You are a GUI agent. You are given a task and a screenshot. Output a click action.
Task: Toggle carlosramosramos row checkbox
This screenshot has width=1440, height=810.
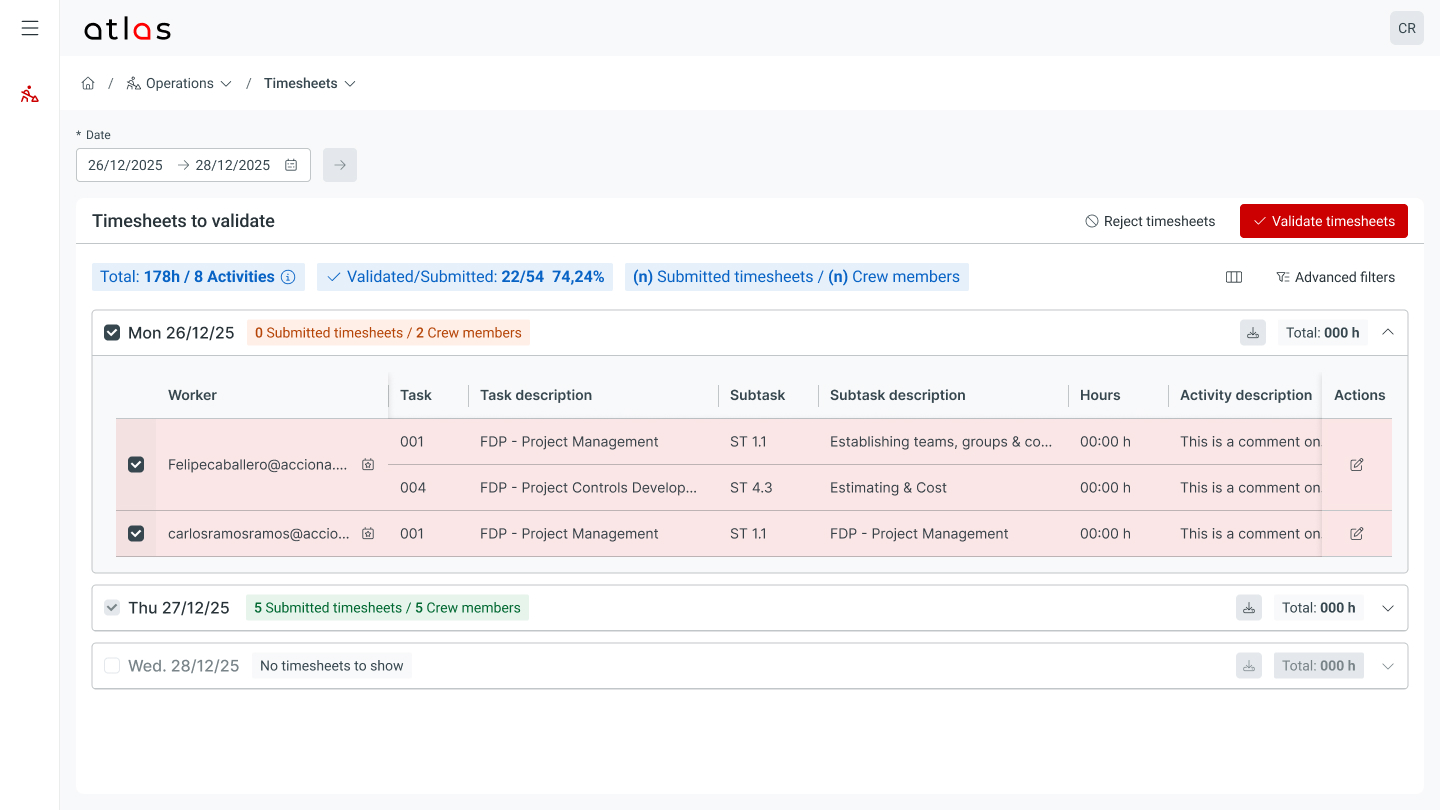click(x=136, y=534)
